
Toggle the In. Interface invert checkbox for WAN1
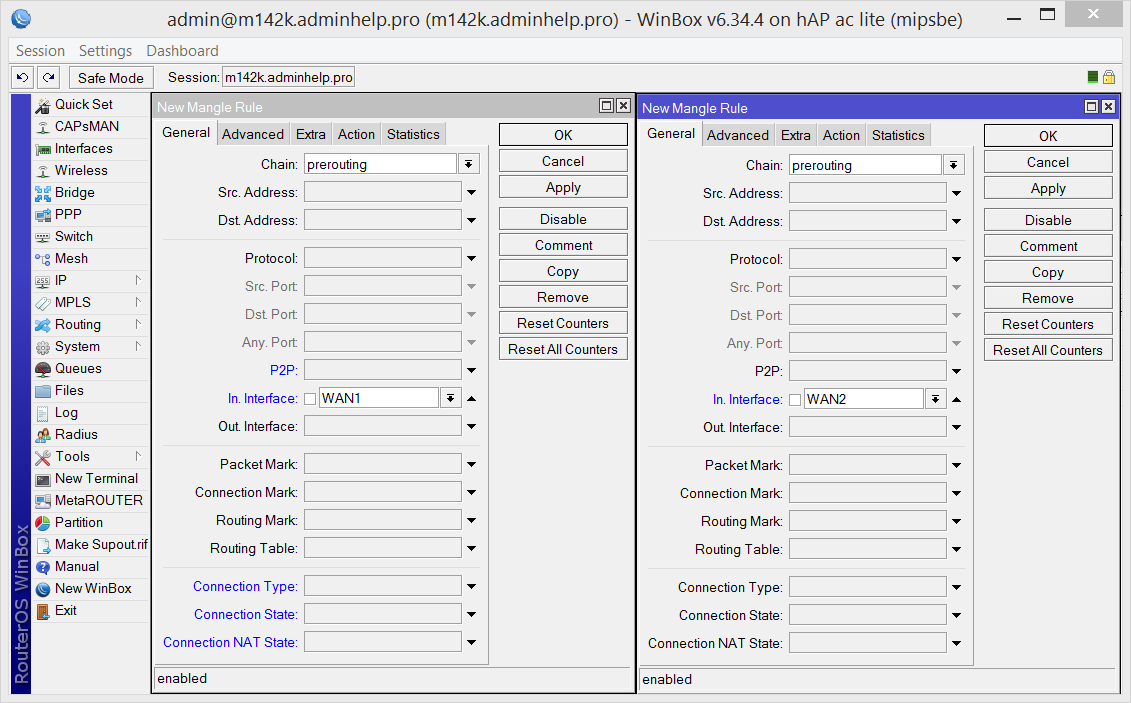(310, 399)
